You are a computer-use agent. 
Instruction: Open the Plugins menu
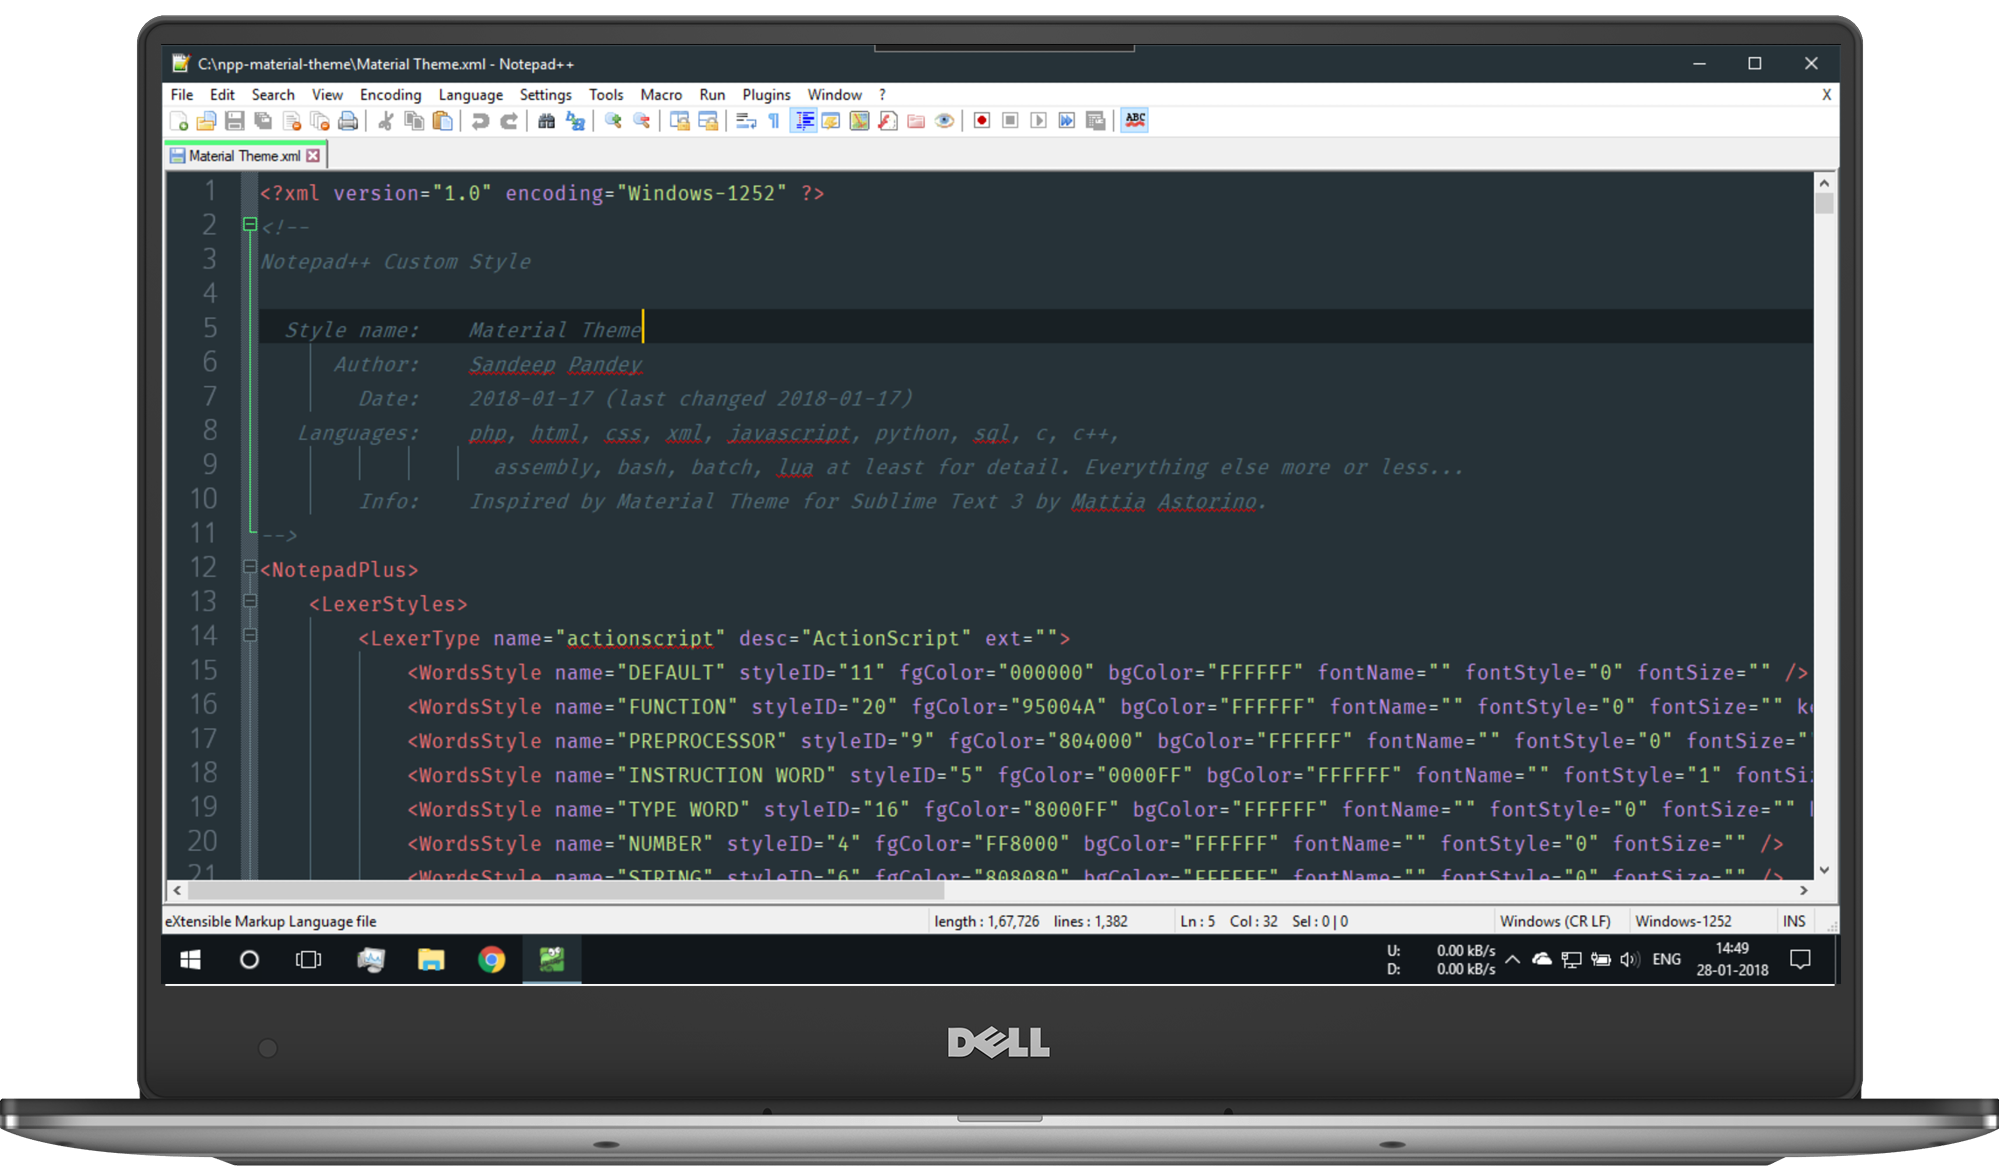point(766,94)
